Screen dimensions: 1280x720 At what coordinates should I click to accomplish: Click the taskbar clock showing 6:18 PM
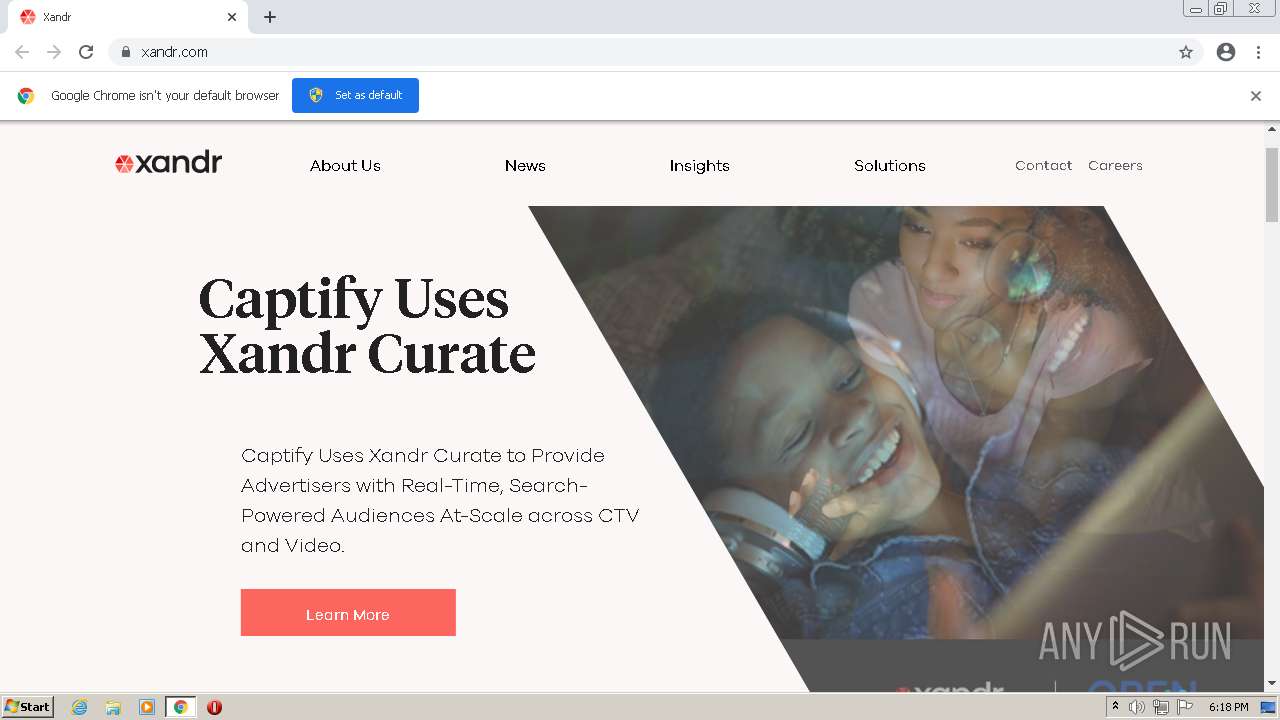(1228, 707)
